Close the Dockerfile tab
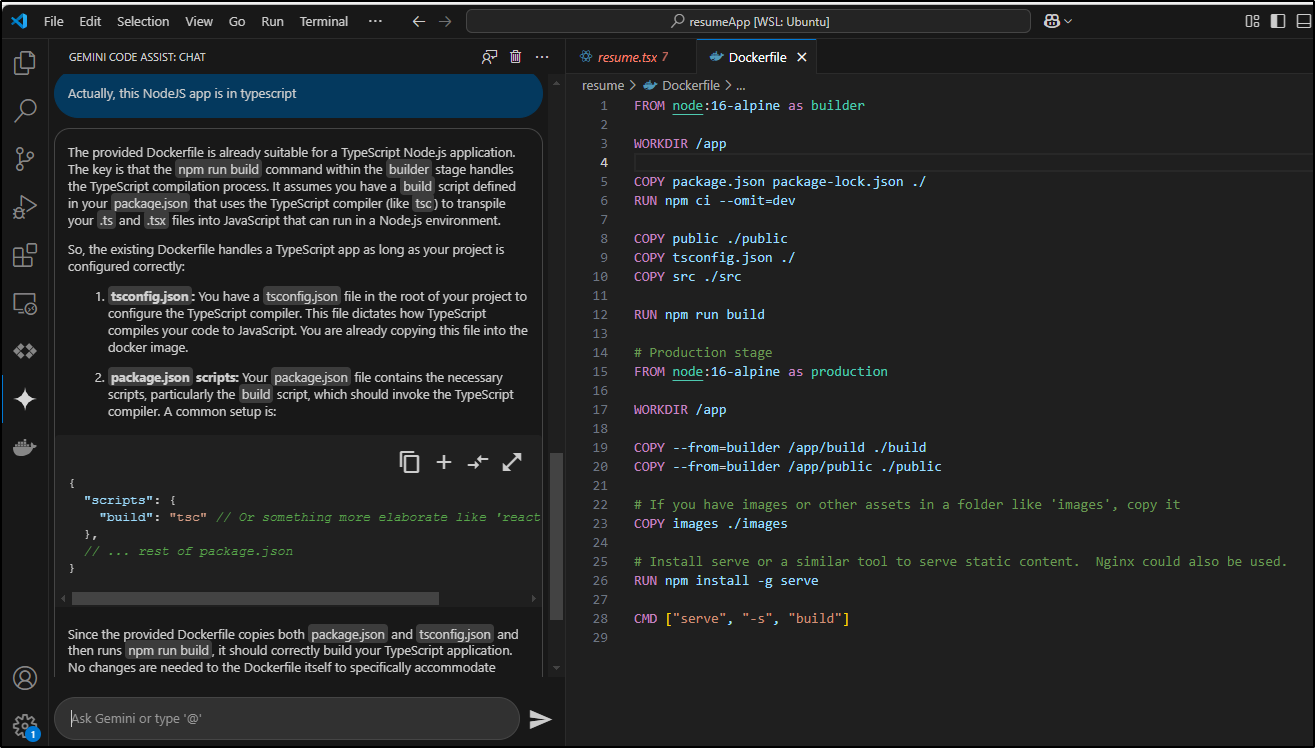This screenshot has width=1315, height=748. (x=801, y=57)
